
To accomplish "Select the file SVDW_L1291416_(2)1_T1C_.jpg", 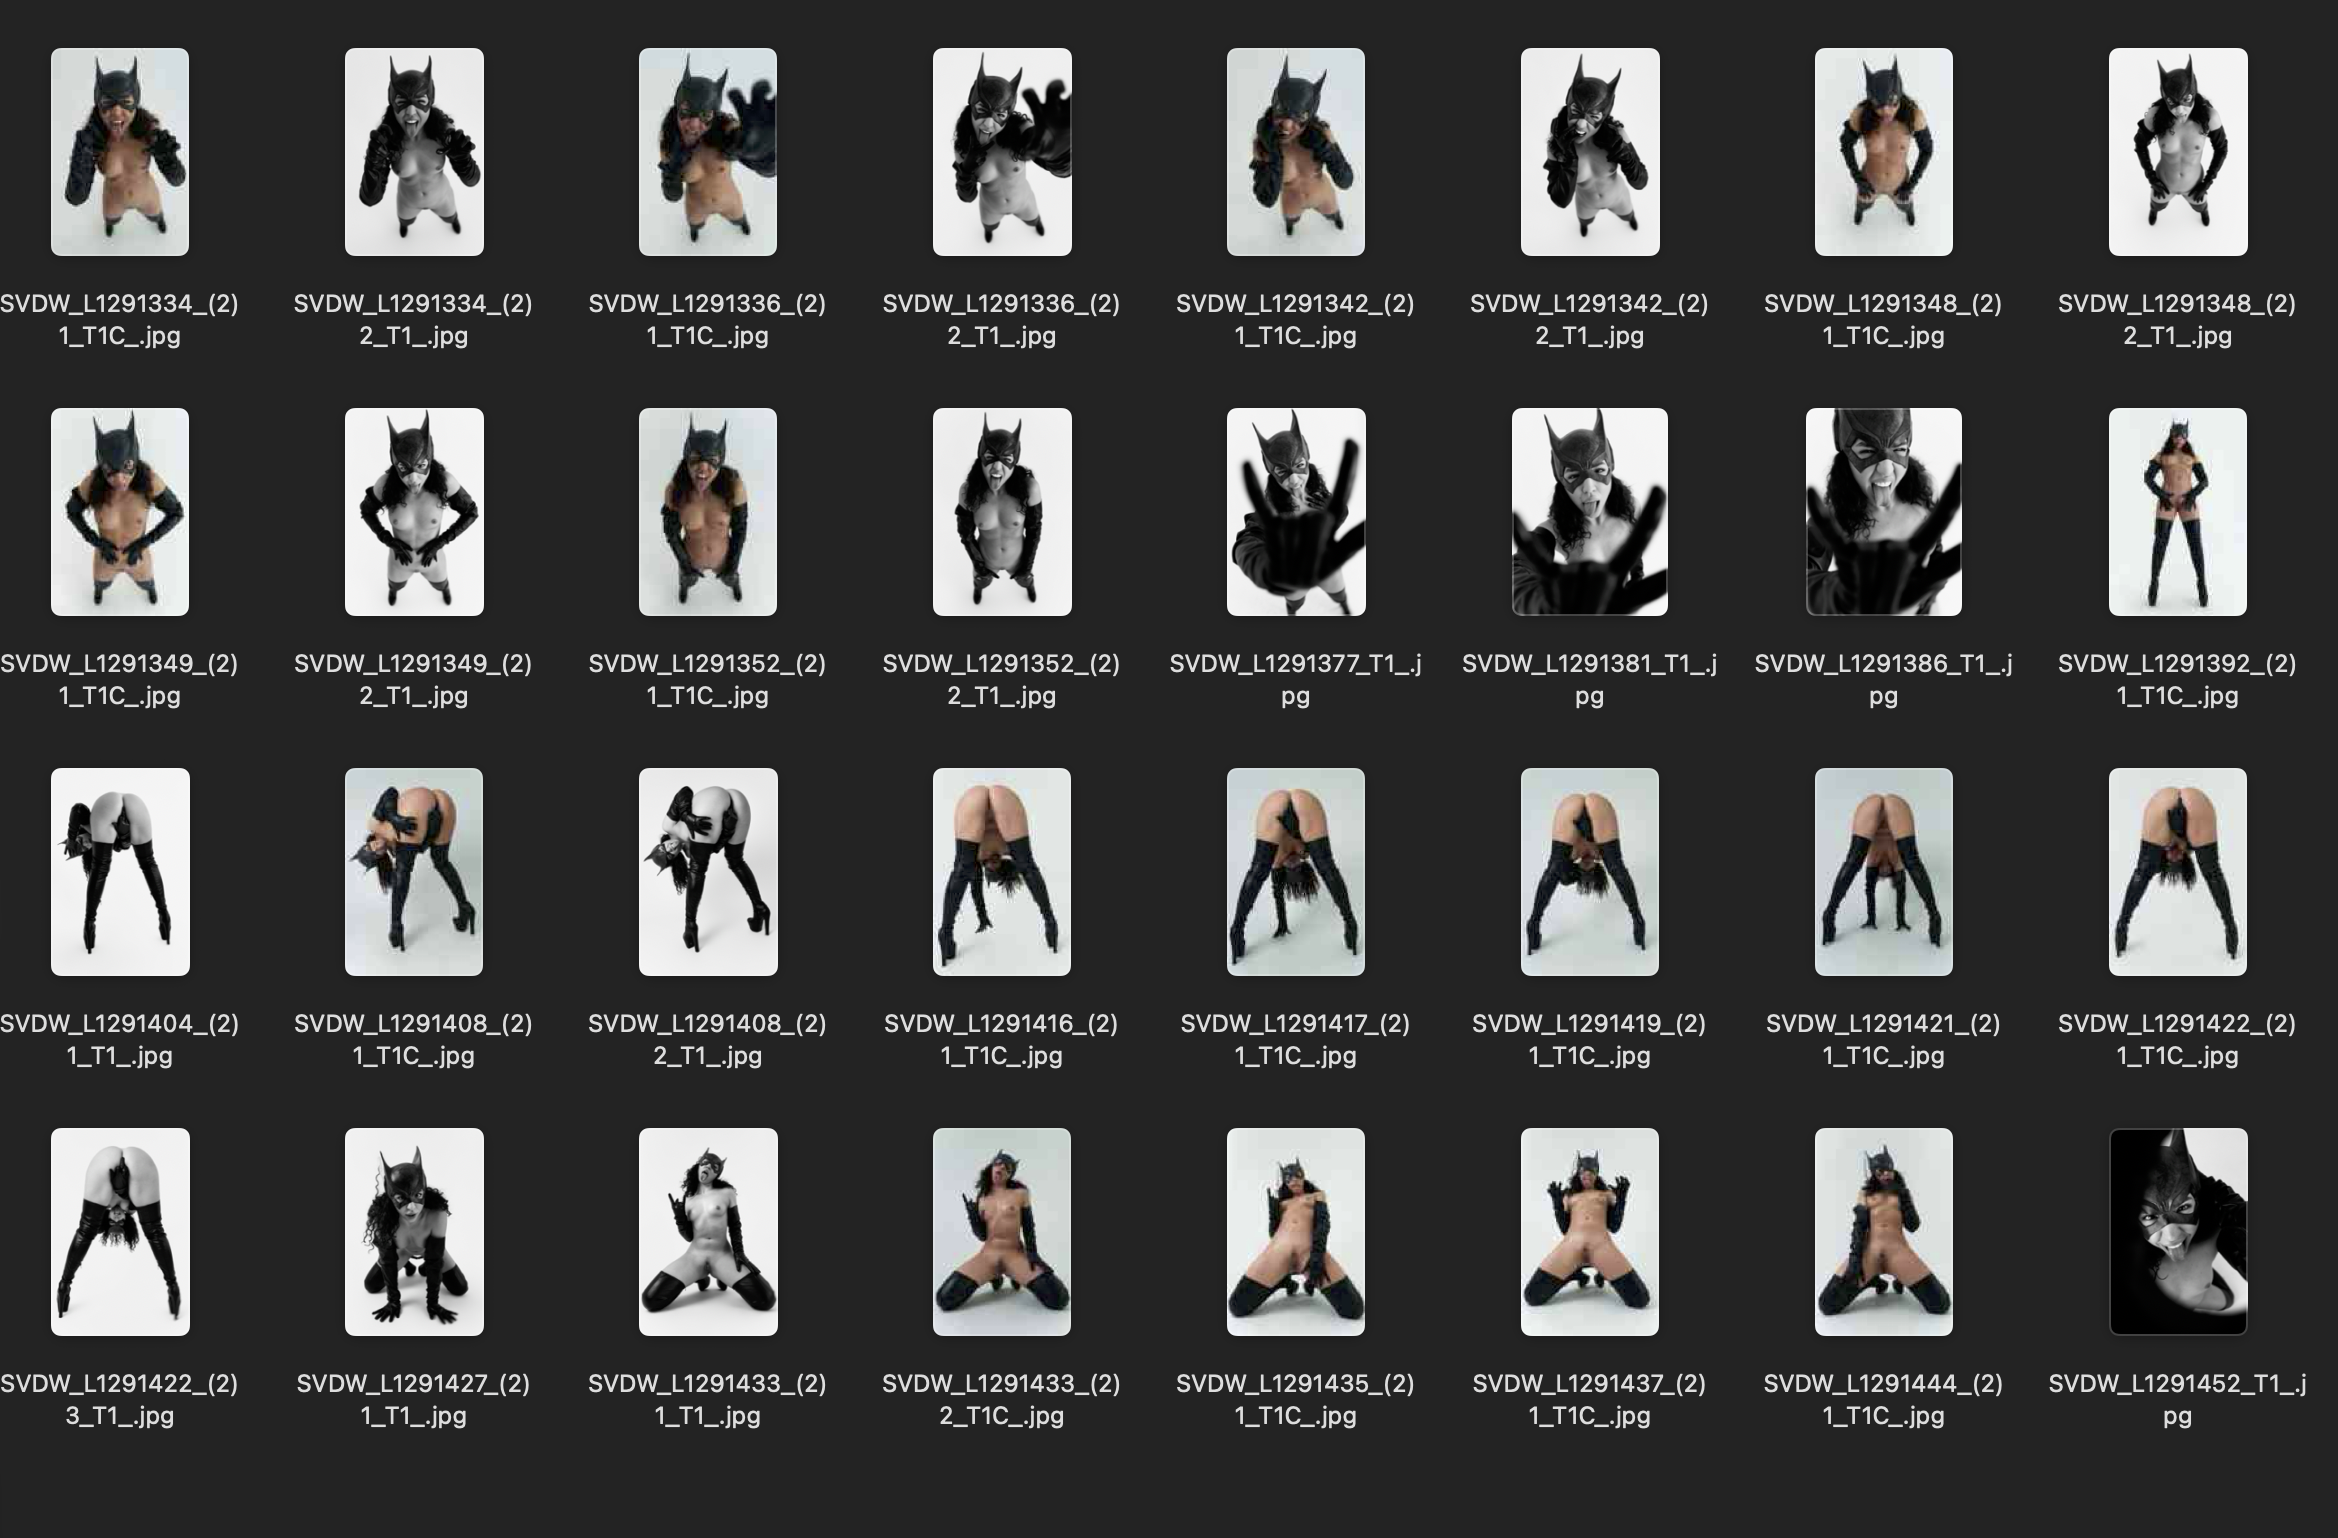I will click(x=1000, y=872).
